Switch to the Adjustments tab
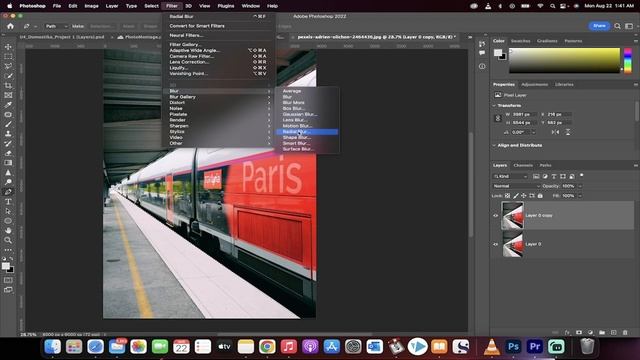Viewport: 640px width, 360px height. (534, 84)
